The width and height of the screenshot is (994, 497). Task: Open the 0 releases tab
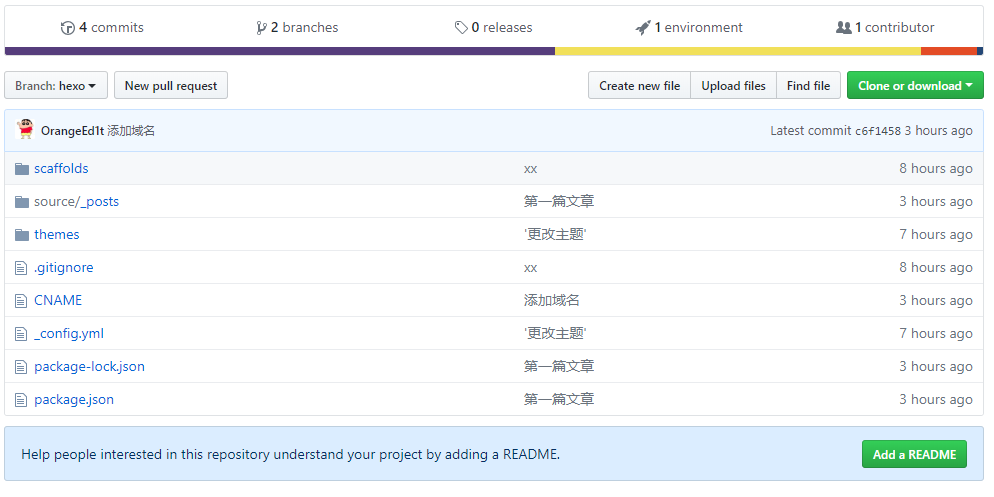click(493, 28)
